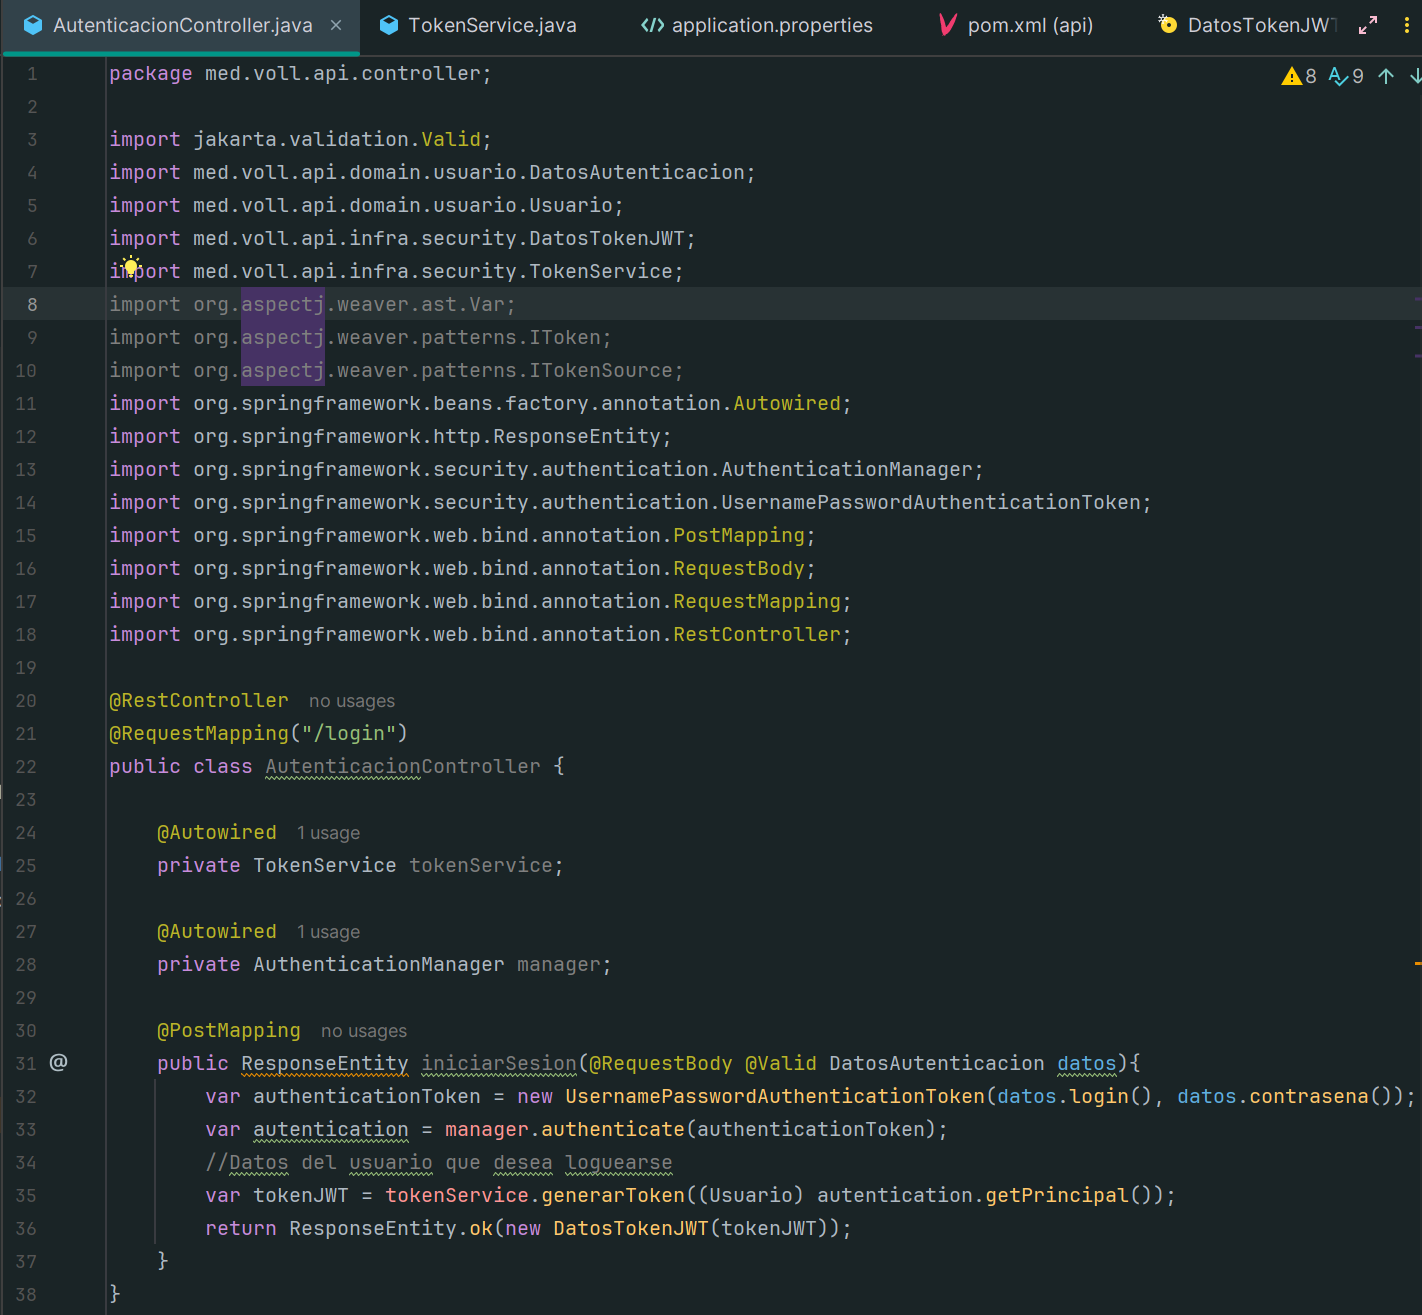Click the tokenService field name on line 25
The image size is (1422, 1315).
click(481, 866)
